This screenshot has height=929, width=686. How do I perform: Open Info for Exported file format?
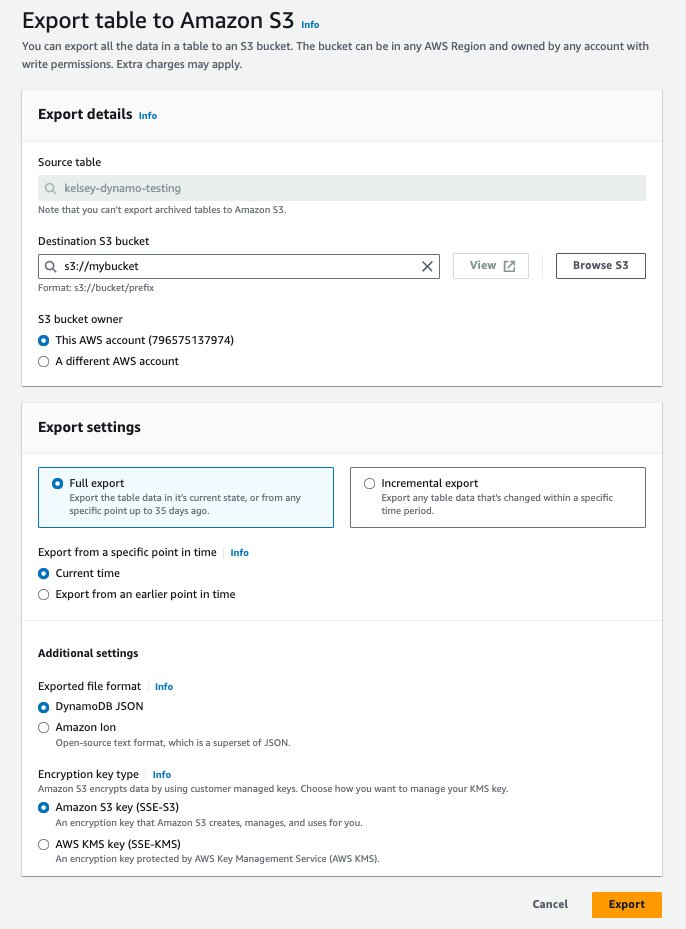click(x=163, y=686)
